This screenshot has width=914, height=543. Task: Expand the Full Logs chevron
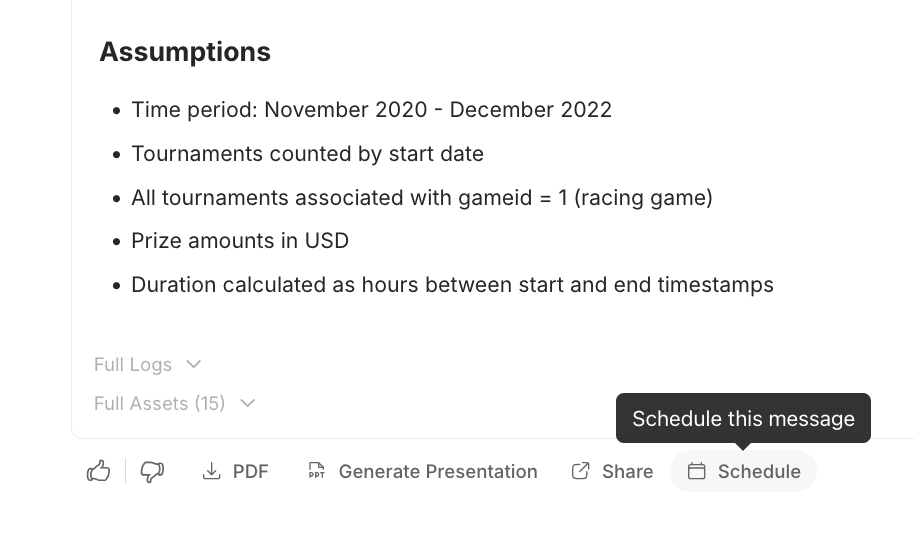coord(194,364)
